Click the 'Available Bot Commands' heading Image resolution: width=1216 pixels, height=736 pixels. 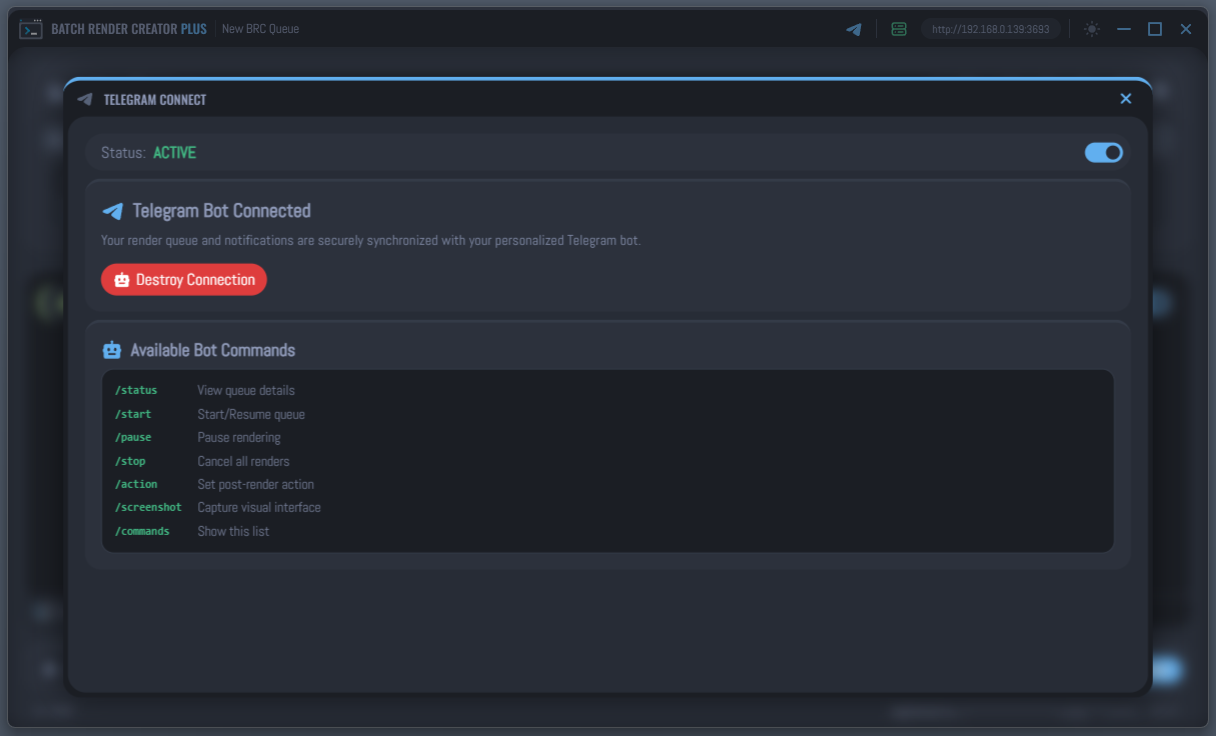213,350
